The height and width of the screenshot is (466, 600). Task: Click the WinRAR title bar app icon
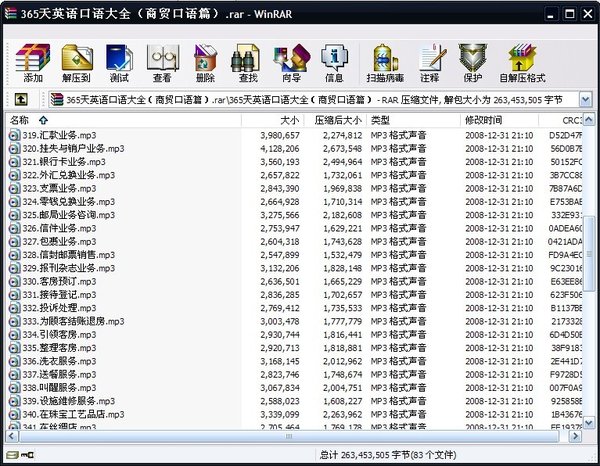click(x=11, y=14)
